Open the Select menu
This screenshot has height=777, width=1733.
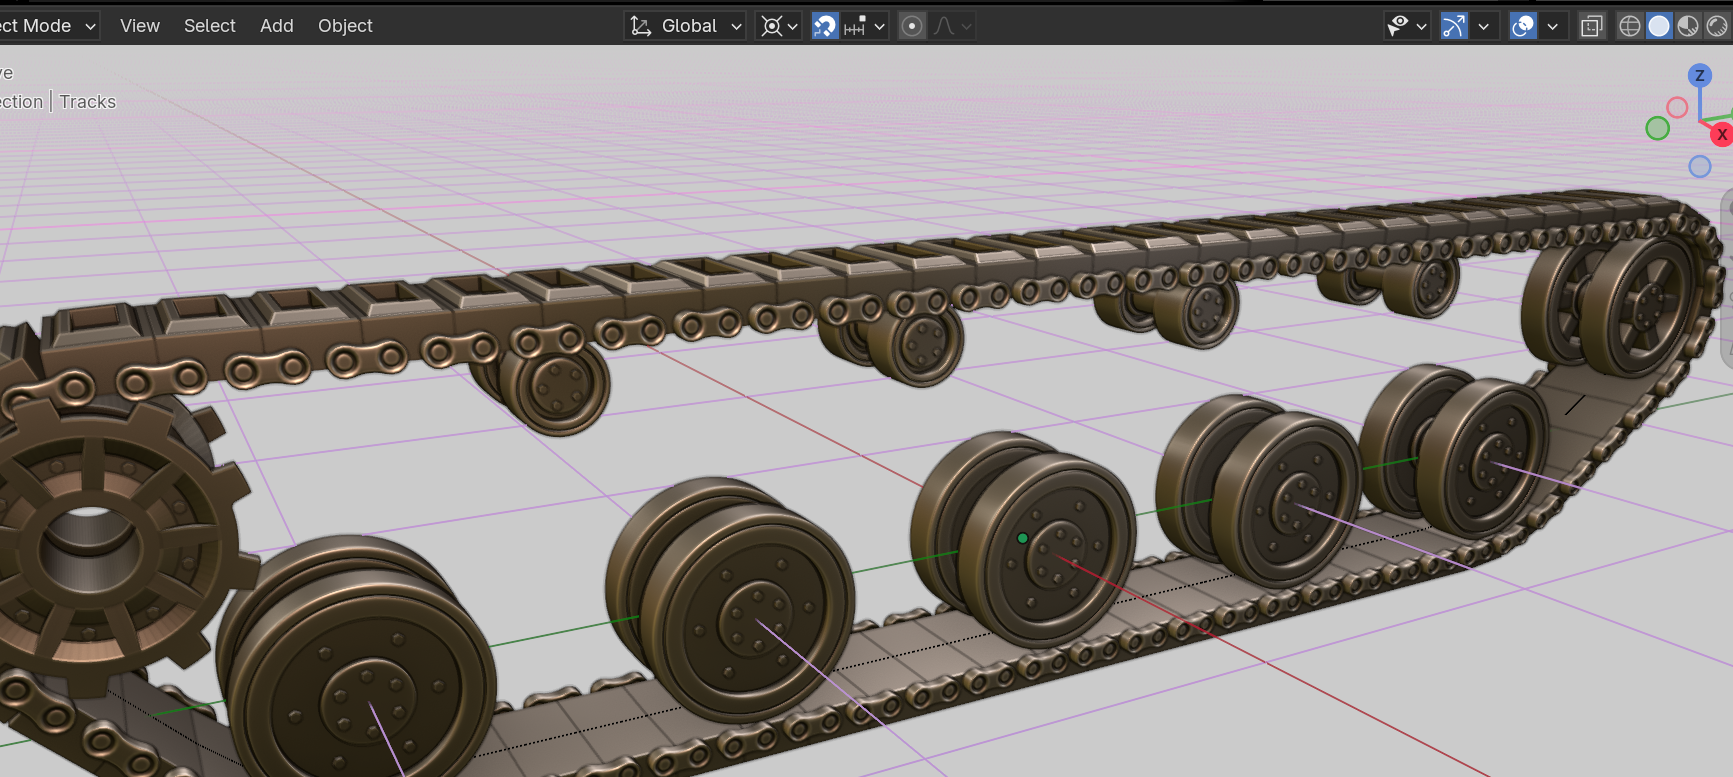point(210,26)
